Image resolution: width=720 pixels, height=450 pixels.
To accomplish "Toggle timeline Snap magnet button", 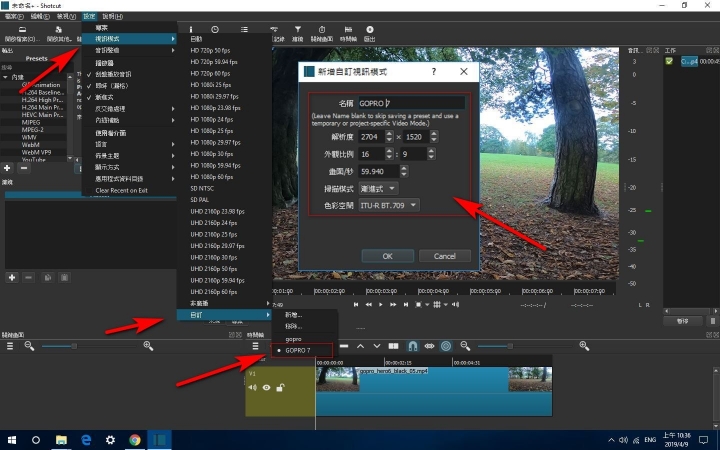I will point(413,346).
